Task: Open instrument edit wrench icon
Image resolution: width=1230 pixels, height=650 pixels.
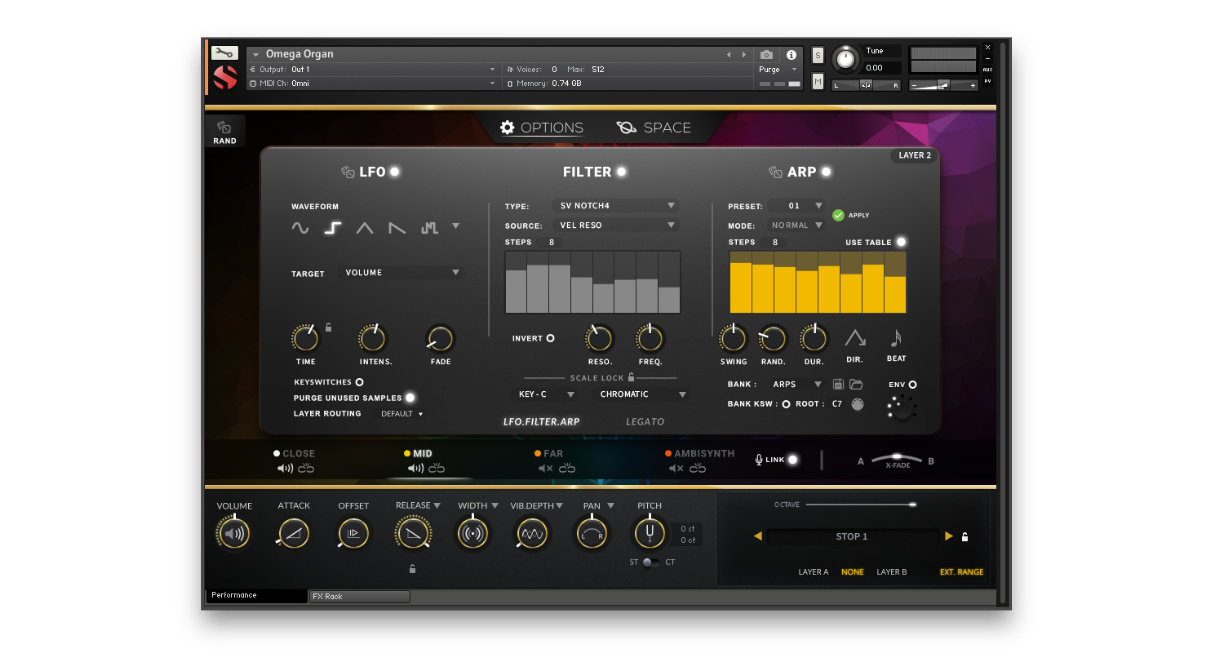Action: pos(225,53)
